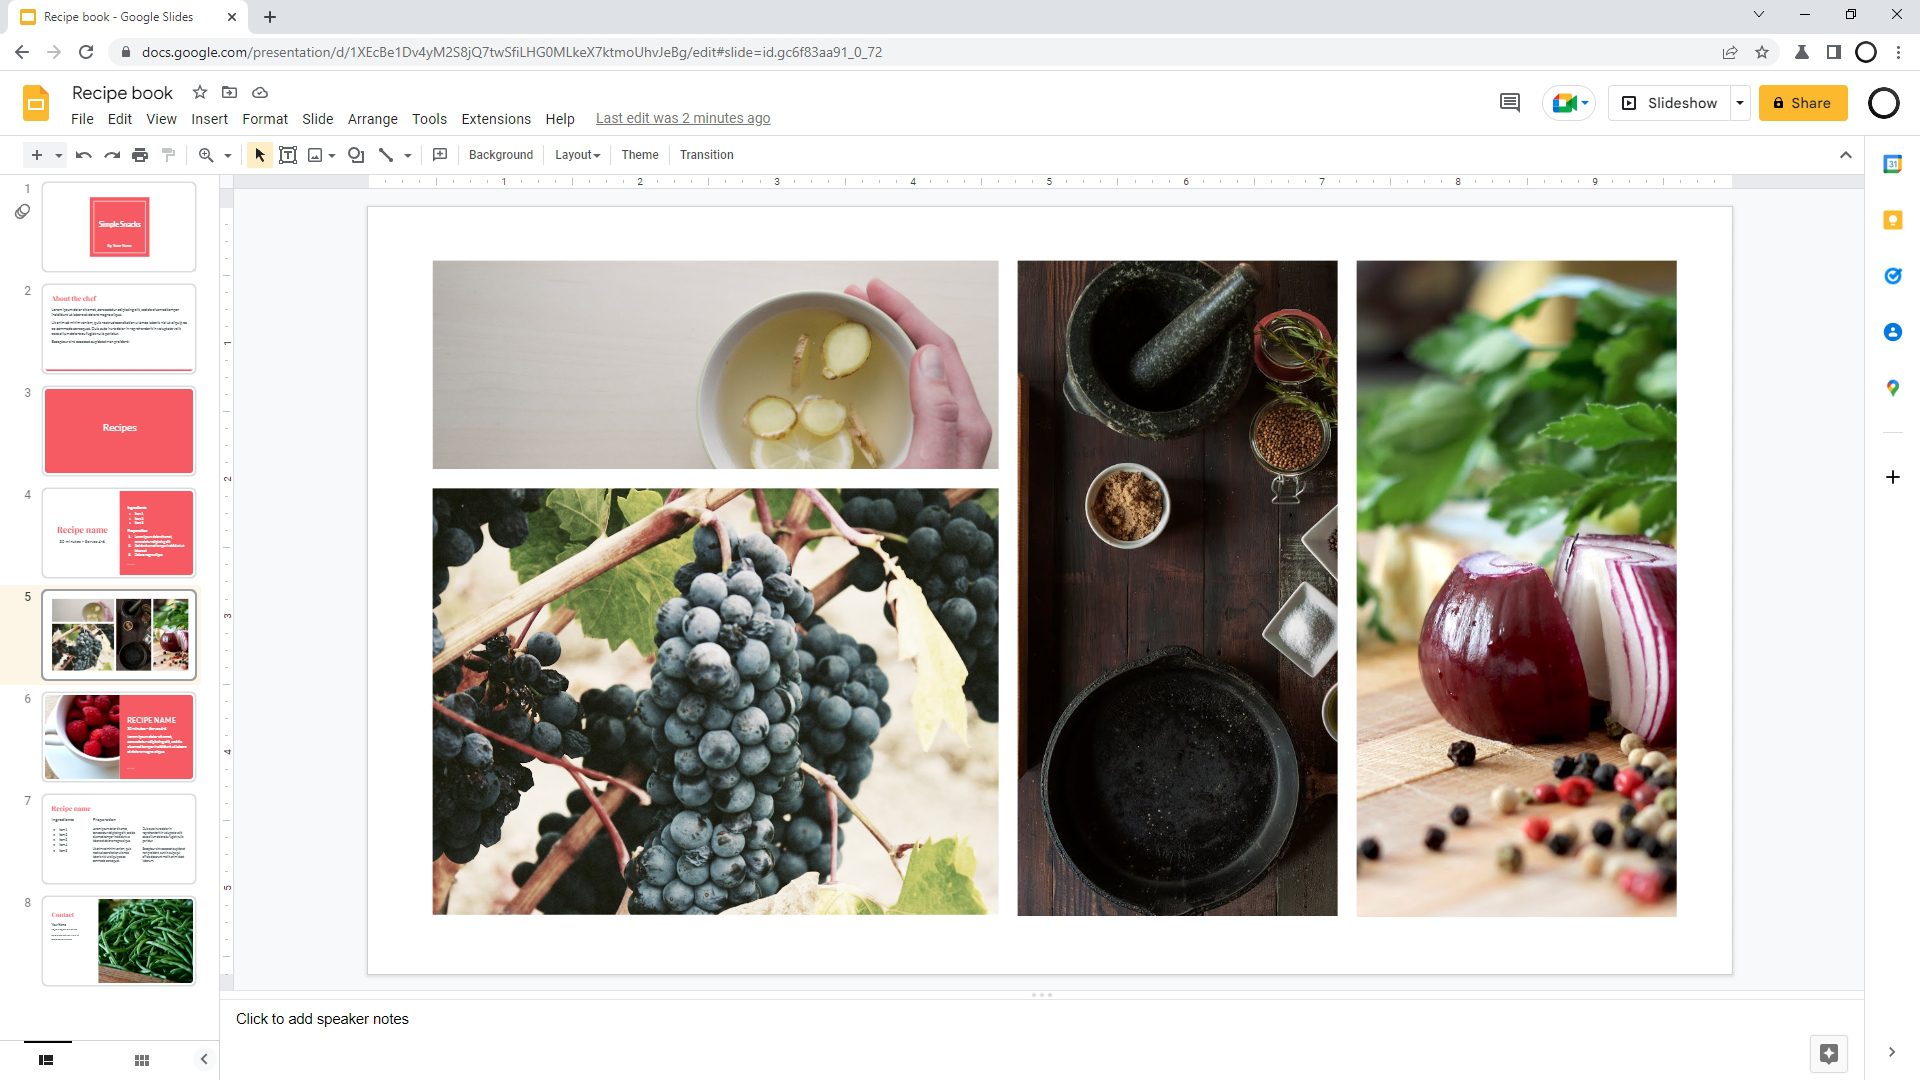Click the redo arrow icon in toolbar
1920x1080 pixels.
(x=112, y=156)
